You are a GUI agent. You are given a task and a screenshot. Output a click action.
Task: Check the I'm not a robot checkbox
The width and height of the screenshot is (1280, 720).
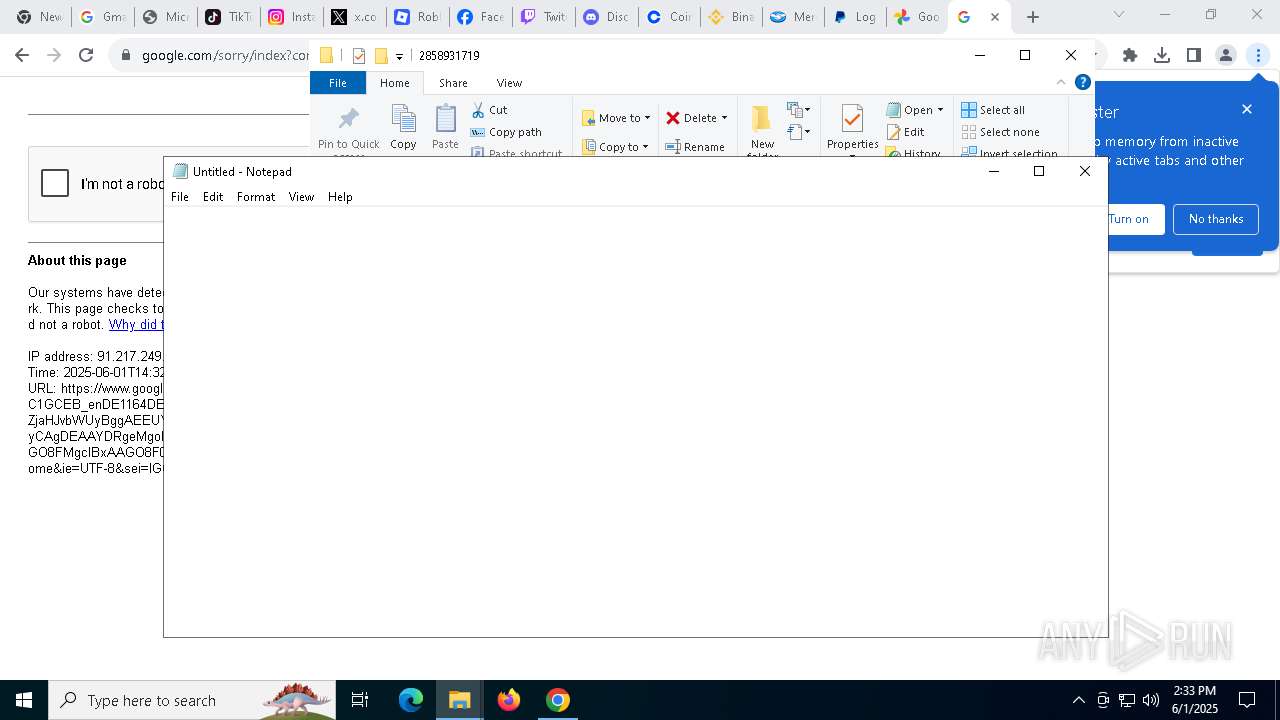55,183
